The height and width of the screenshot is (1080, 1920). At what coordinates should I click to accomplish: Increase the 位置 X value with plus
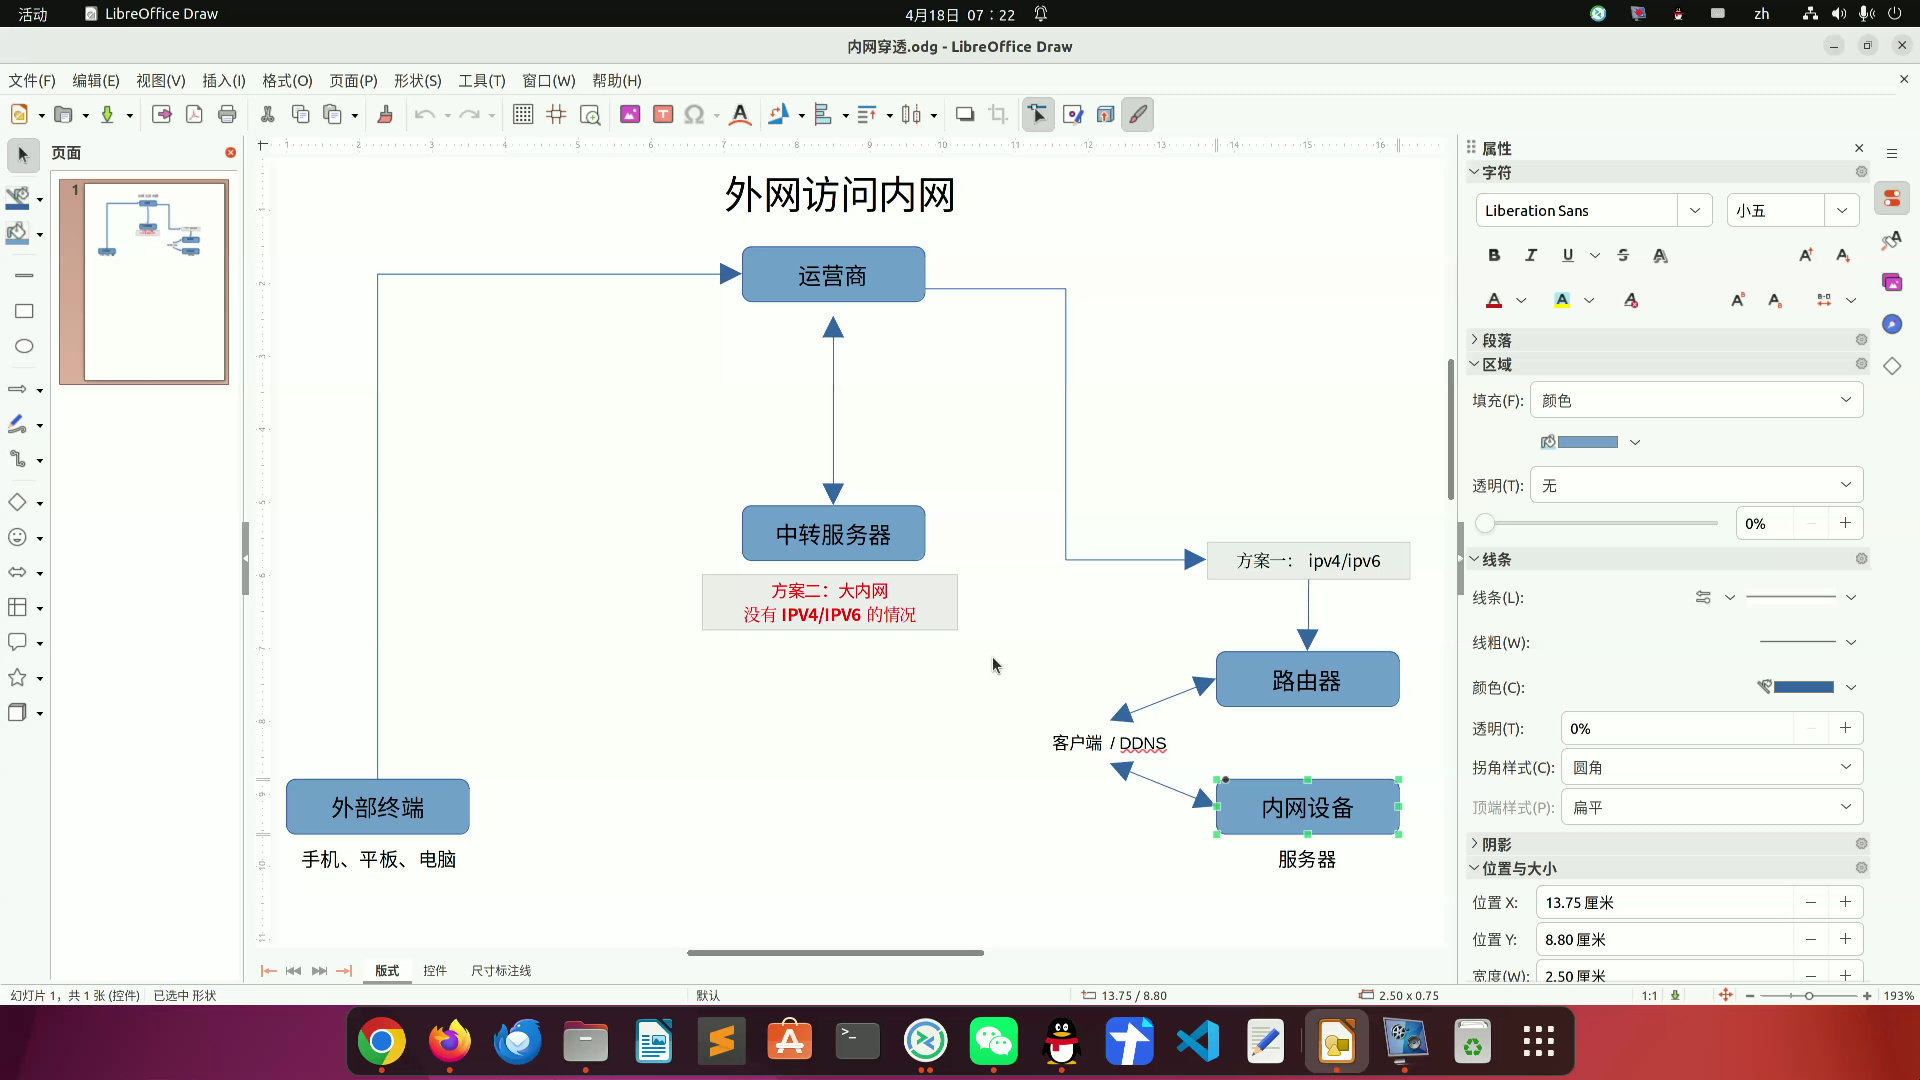pos(1845,903)
